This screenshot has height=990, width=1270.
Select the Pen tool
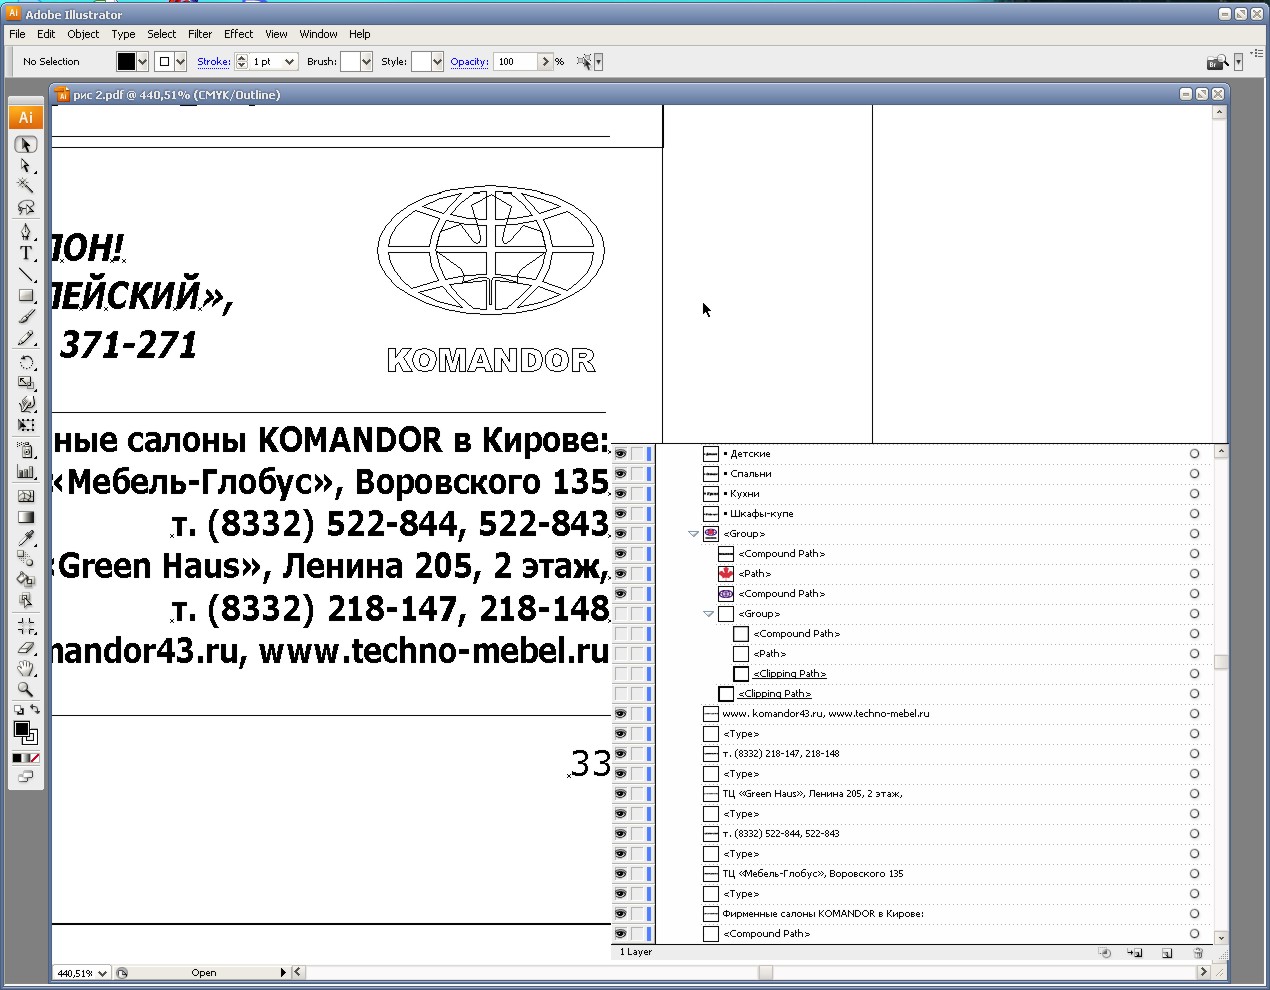[x=26, y=232]
